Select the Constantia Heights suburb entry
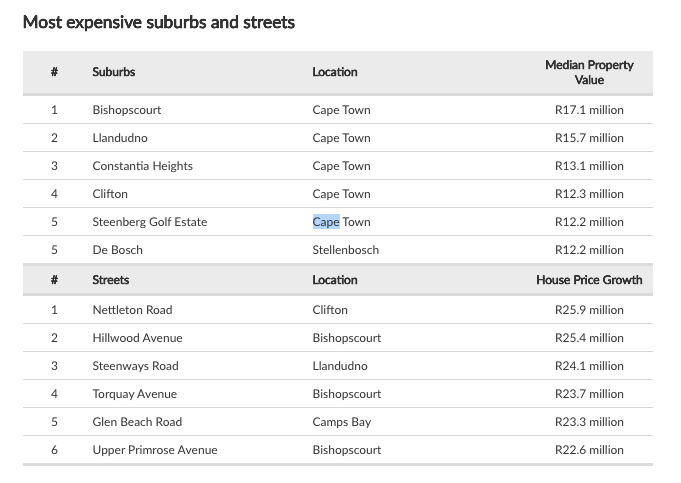This screenshot has height=483, width=681. [x=142, y=166]
